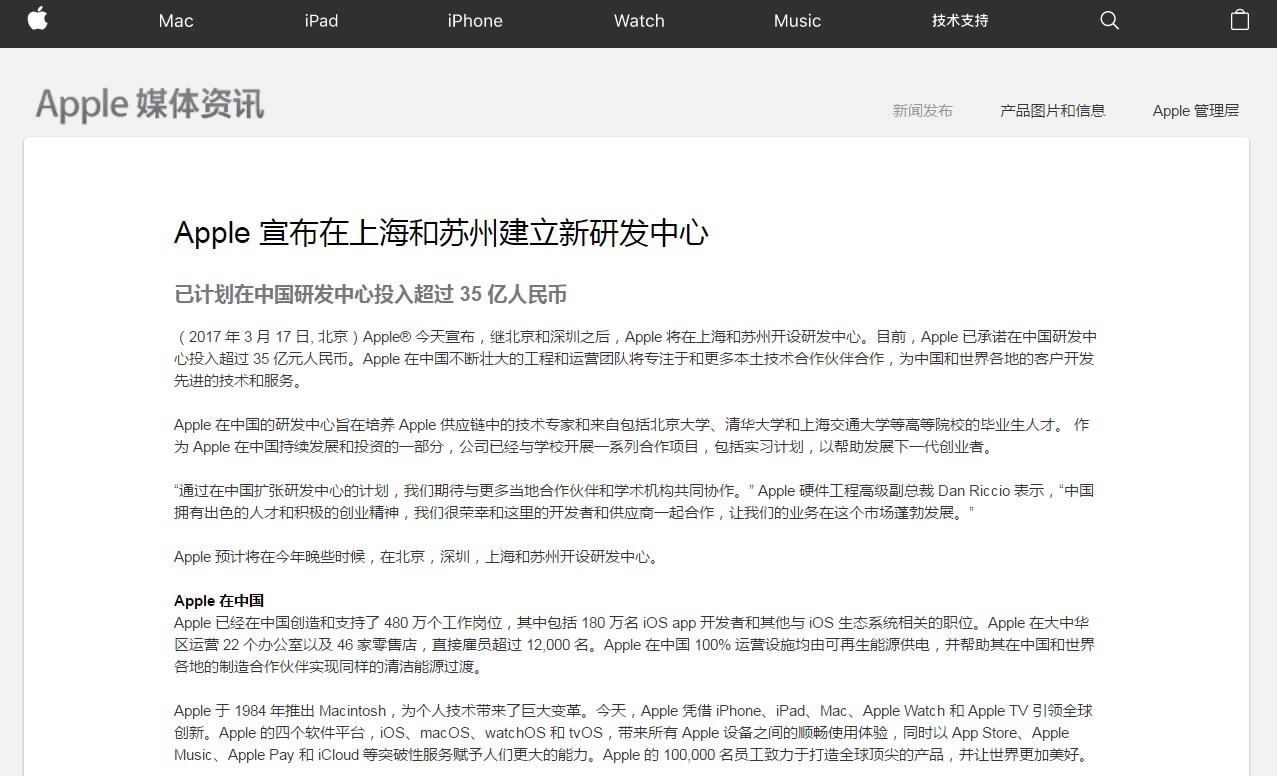Select the bold Apple 在中国 subheading
1277x776 pixels.
tap(219, 600)
